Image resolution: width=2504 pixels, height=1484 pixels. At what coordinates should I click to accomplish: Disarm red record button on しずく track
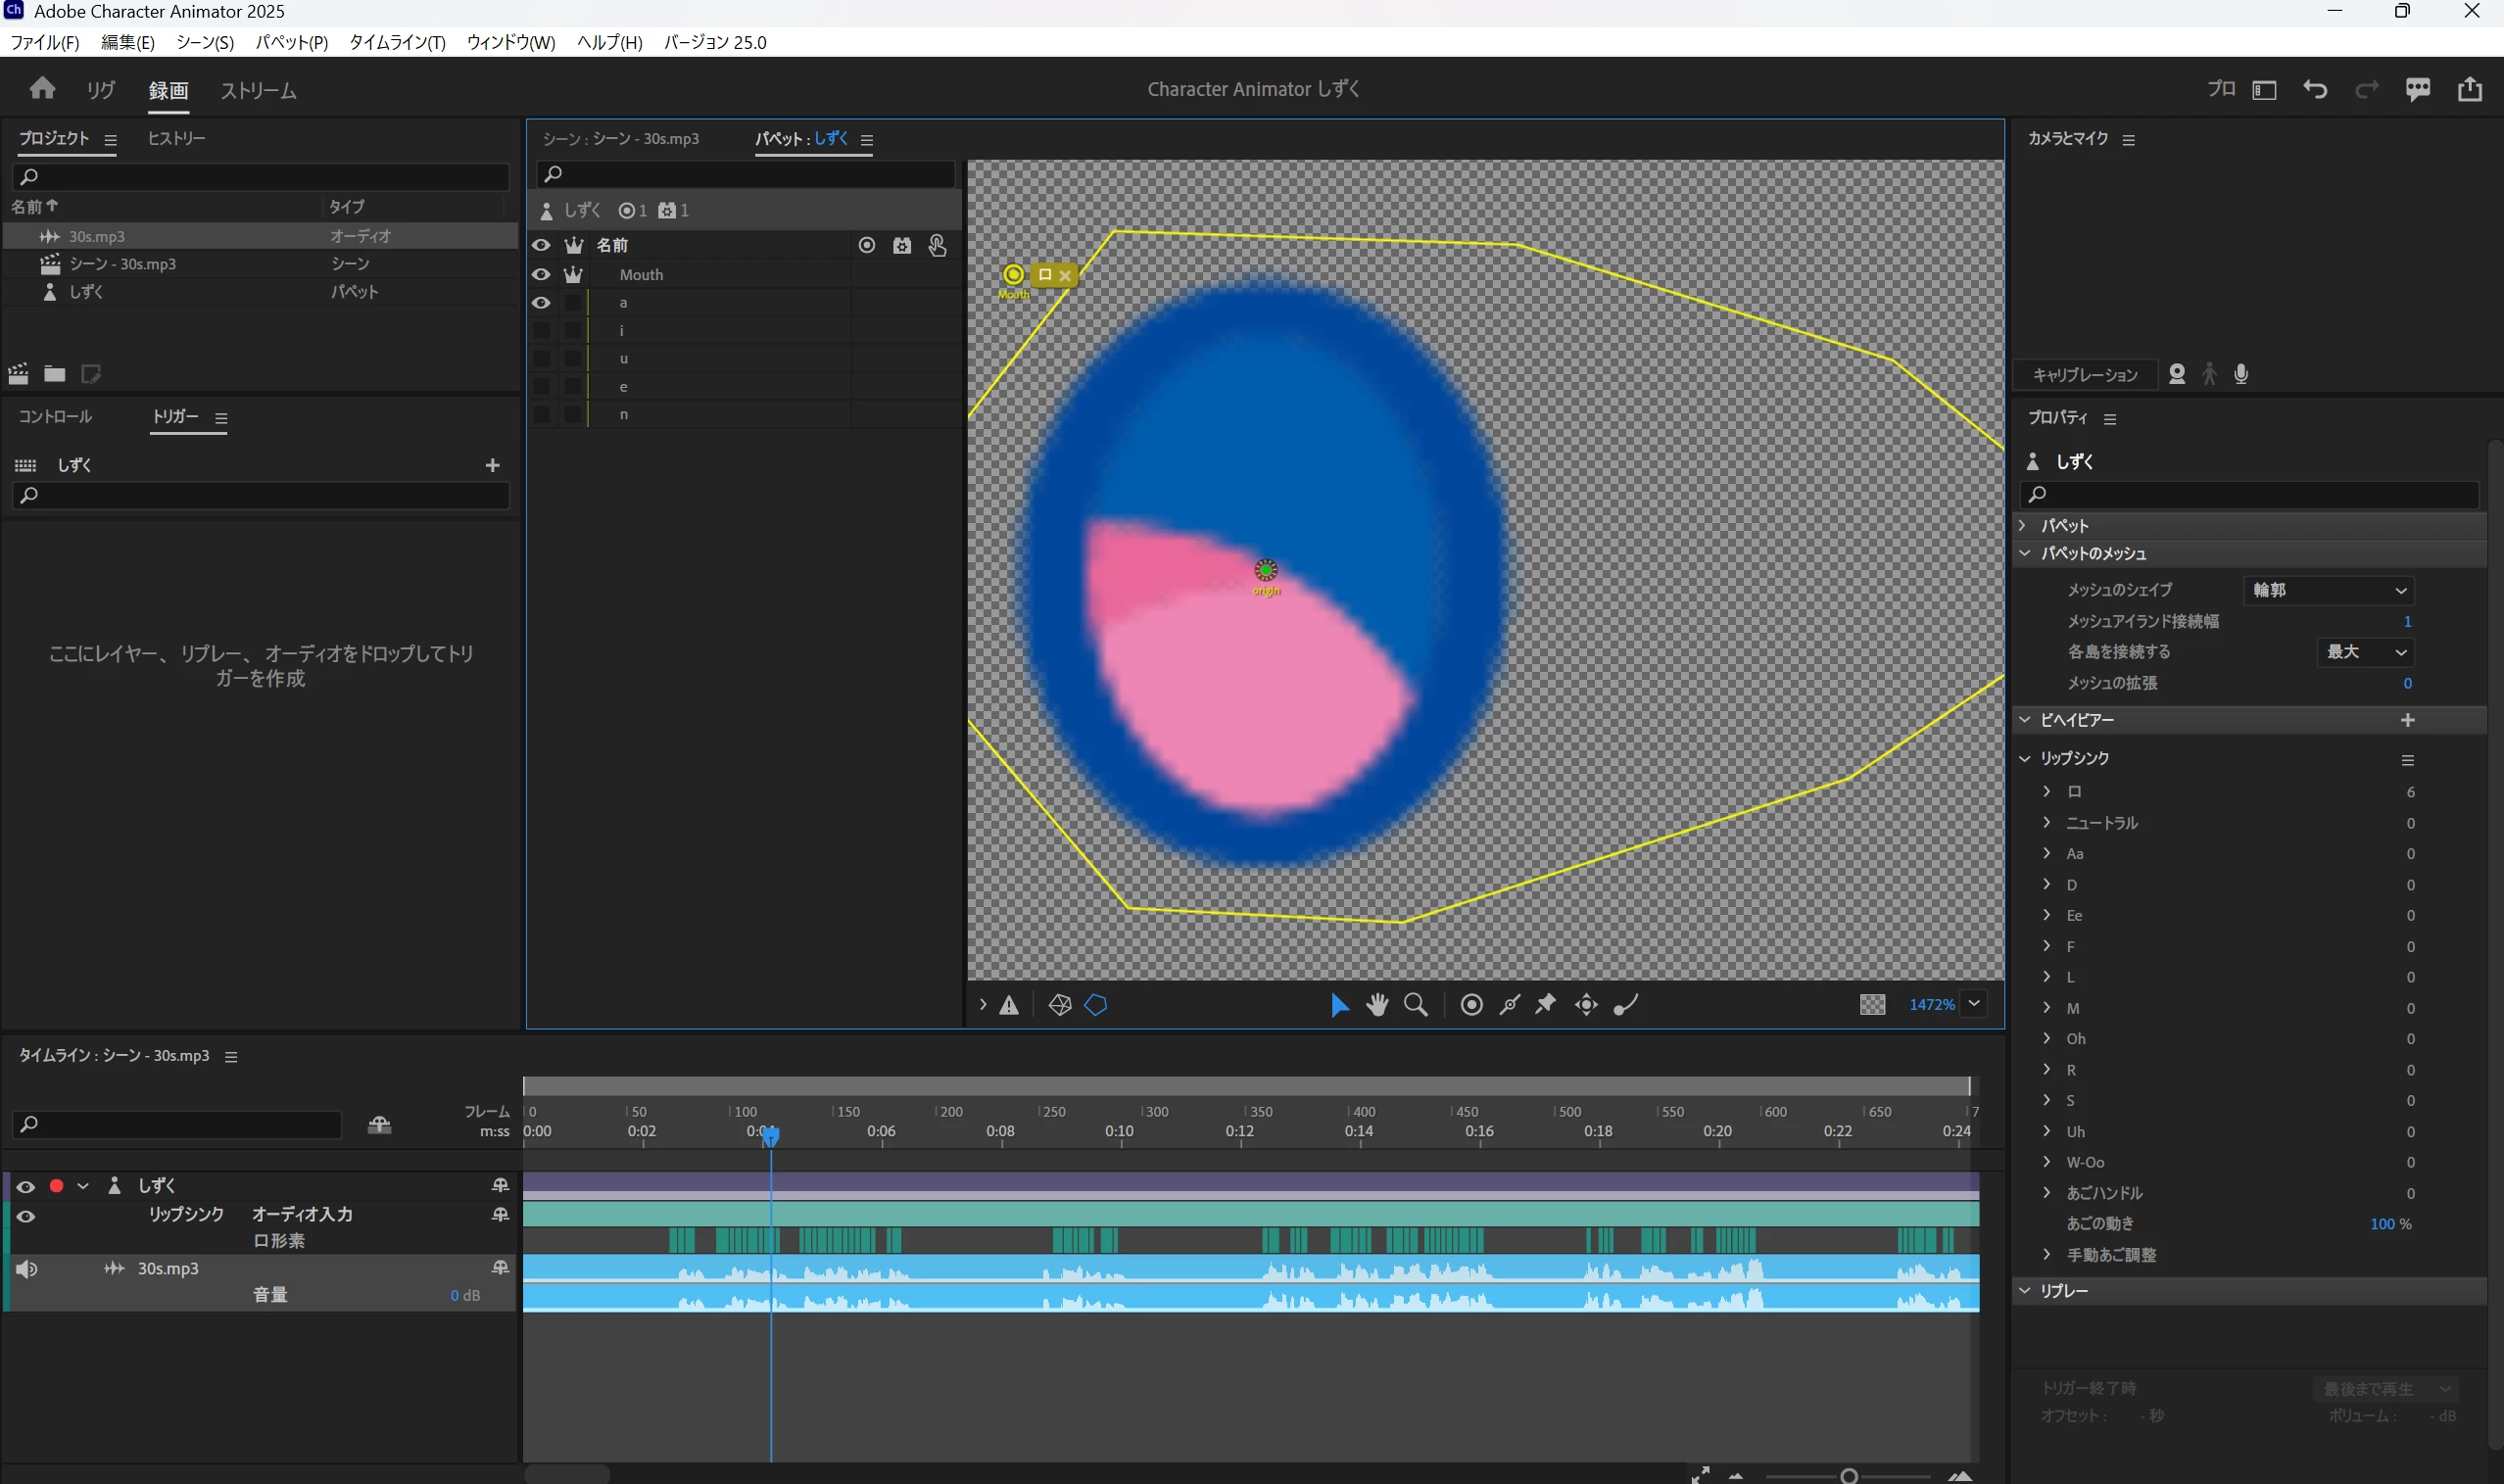57,1186
